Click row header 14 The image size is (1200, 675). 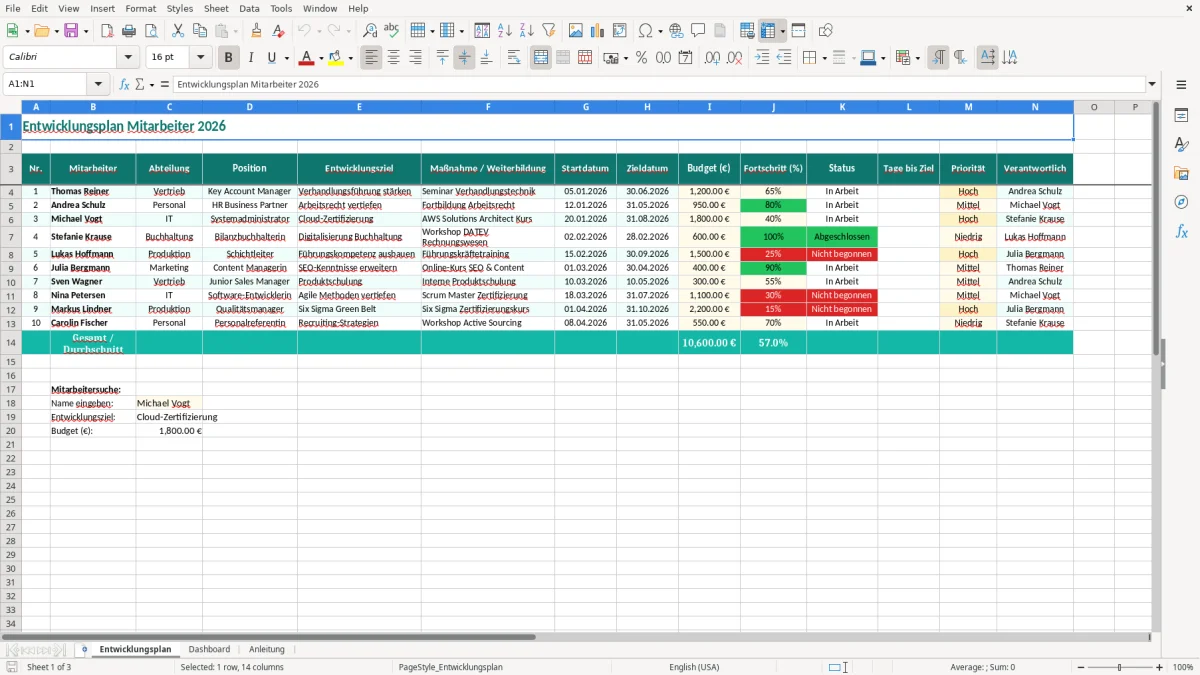pyautogui.click(x=11, y=342)
